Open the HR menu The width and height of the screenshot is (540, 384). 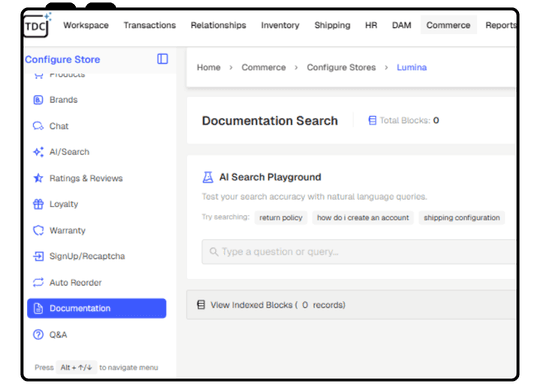(x=371, y=25)
